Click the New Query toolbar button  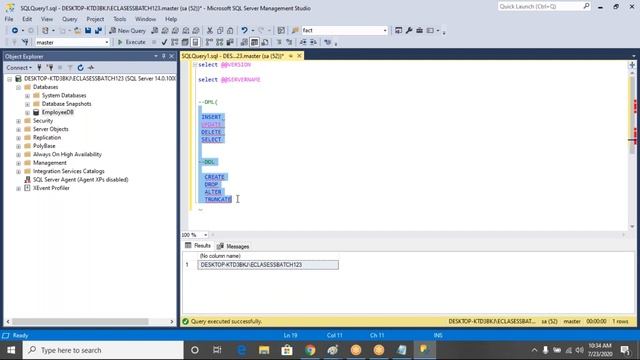127,31
